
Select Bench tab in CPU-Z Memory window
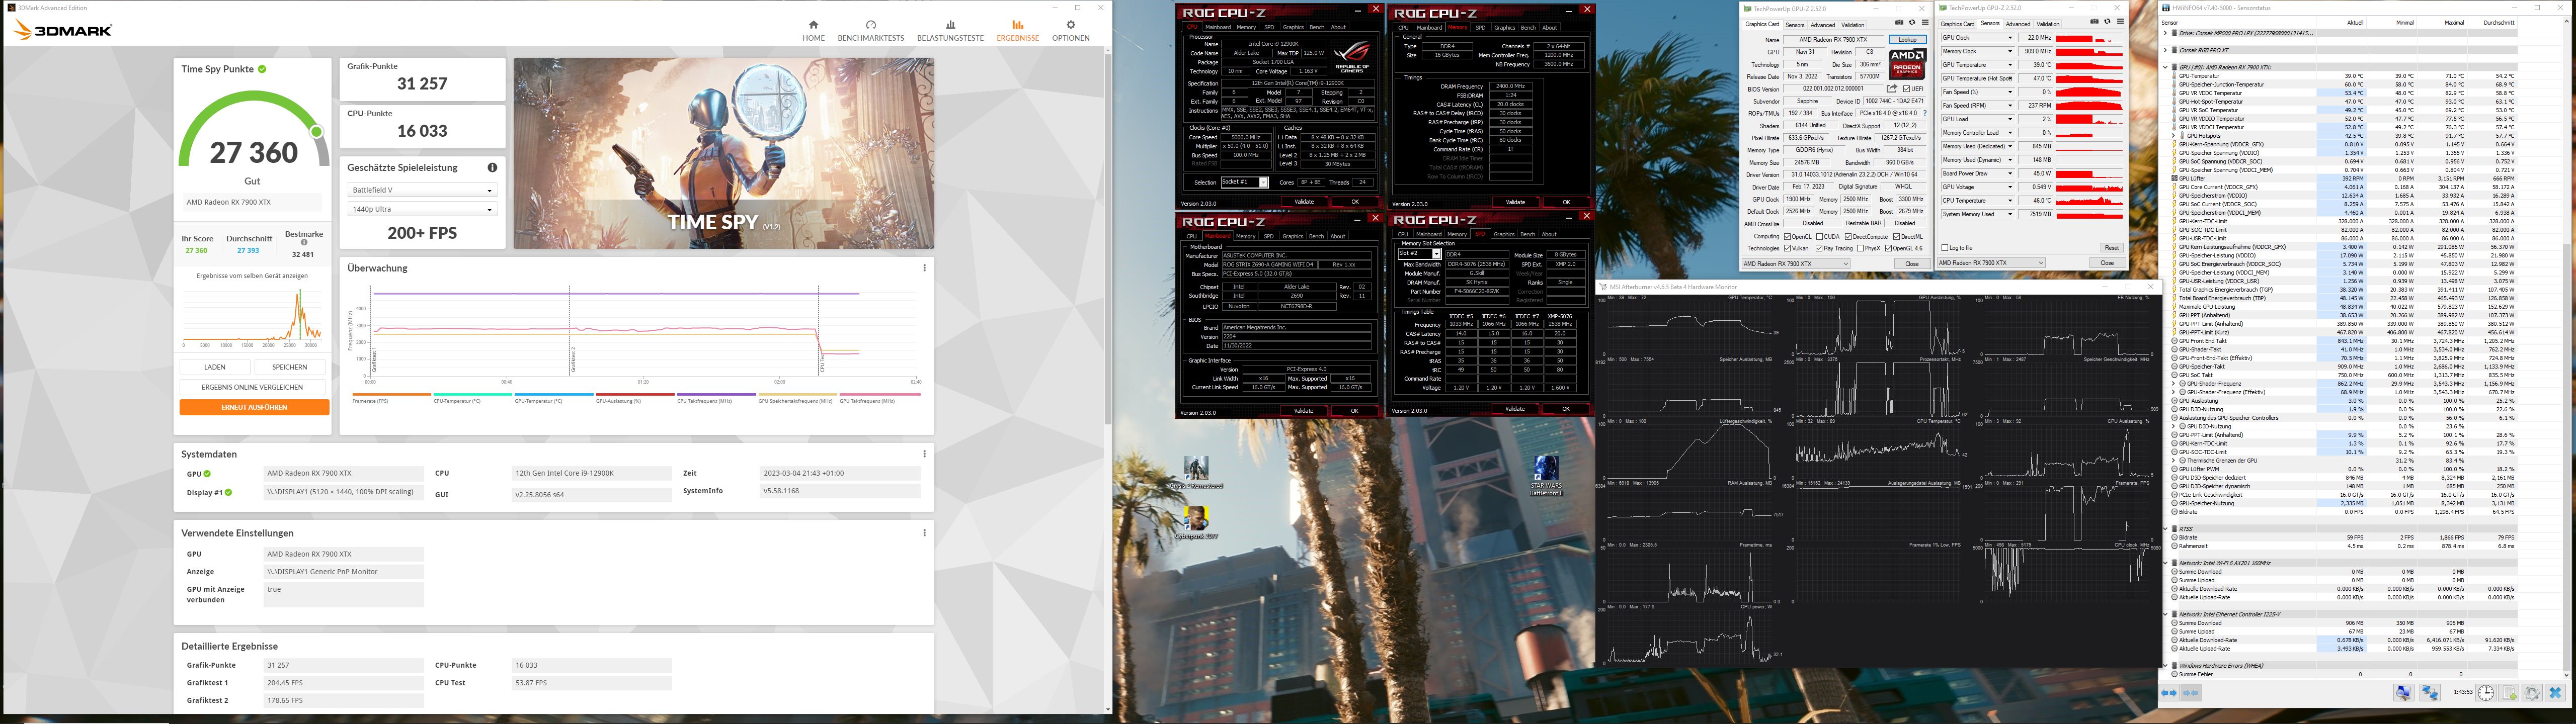1528,27
